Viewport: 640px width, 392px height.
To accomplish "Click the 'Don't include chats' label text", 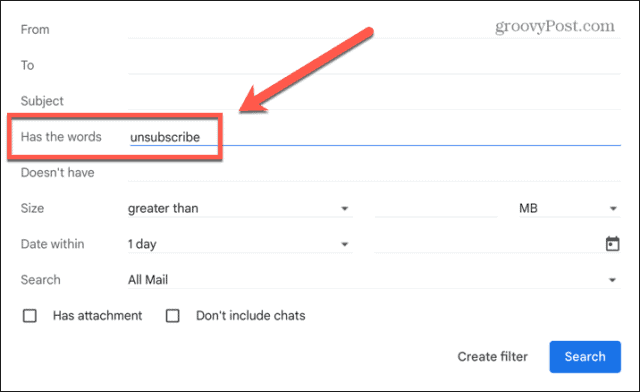I will [251, 316].
